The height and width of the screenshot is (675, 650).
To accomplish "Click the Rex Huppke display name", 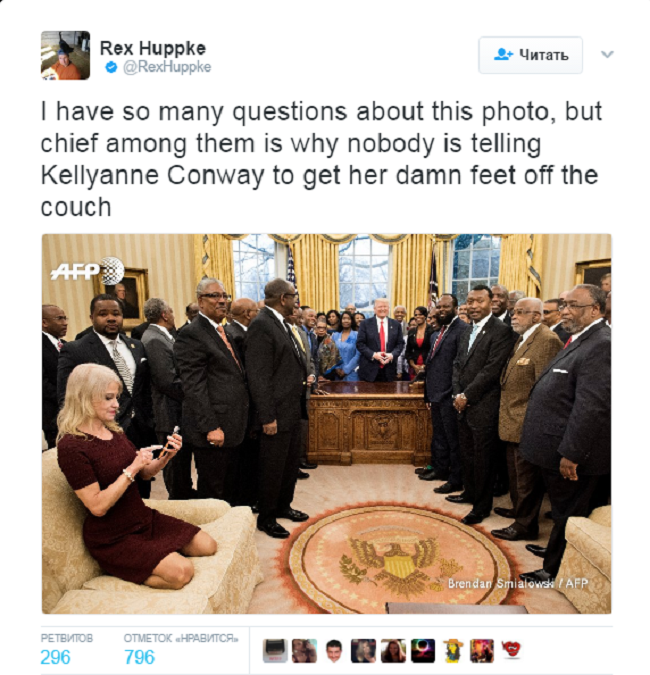I will [153, 48].
